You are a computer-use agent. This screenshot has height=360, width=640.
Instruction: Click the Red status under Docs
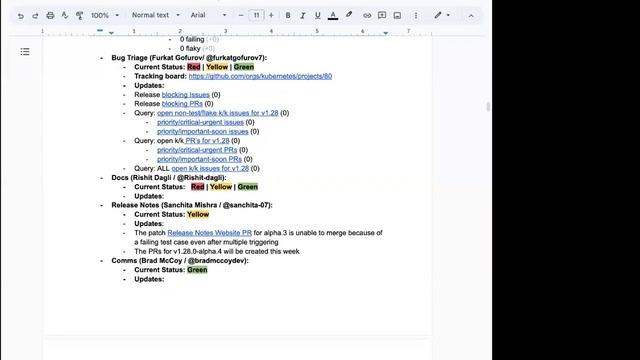tap(197, 187)
